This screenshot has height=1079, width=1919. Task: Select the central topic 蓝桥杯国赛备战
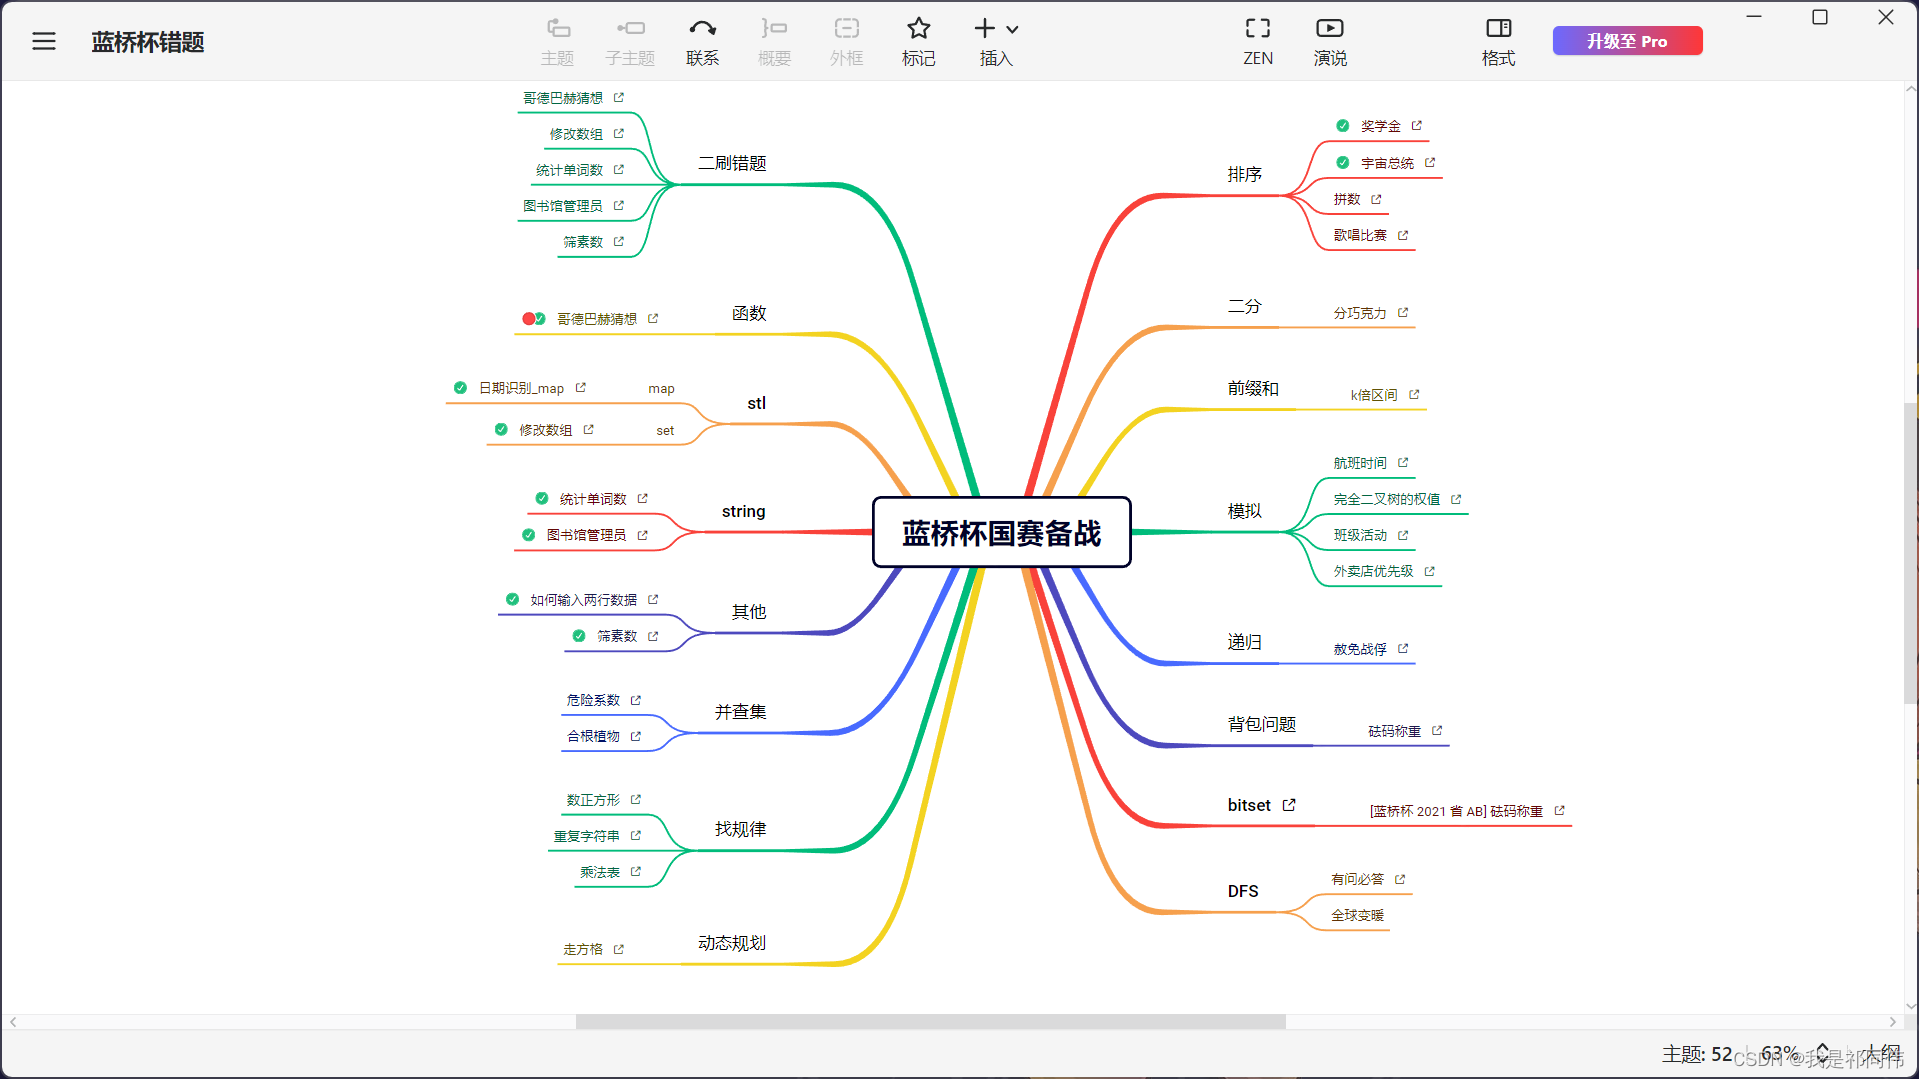[x=1002, y=532]
